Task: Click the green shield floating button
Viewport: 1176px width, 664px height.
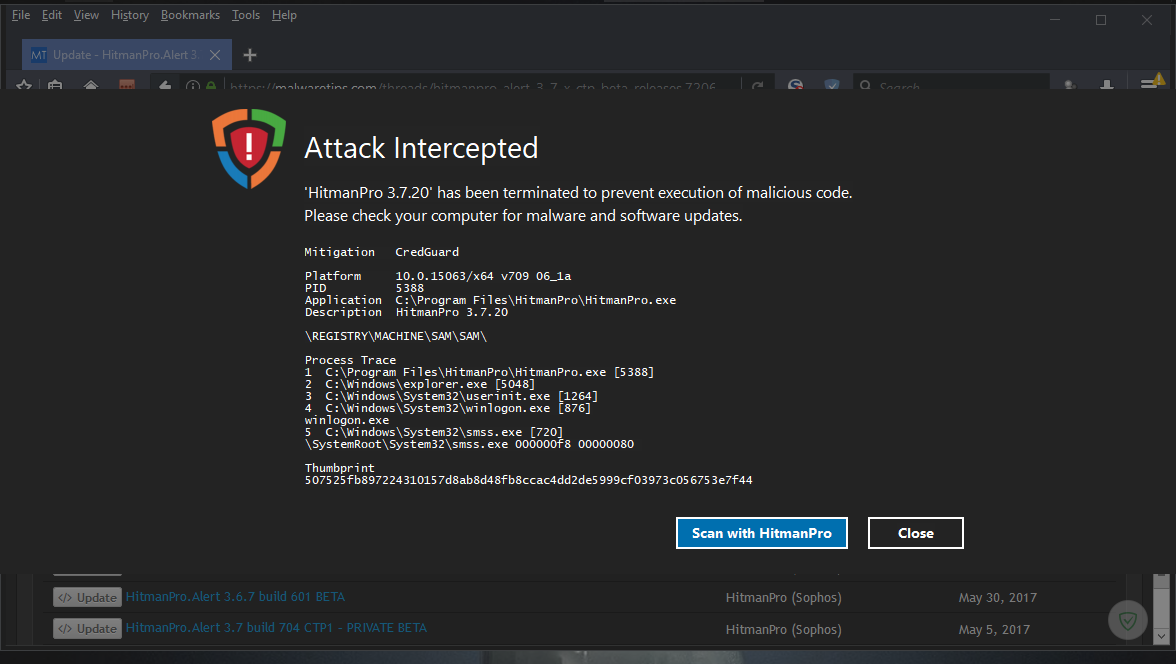Action: pyautogui.click(x=1128, y=621)
